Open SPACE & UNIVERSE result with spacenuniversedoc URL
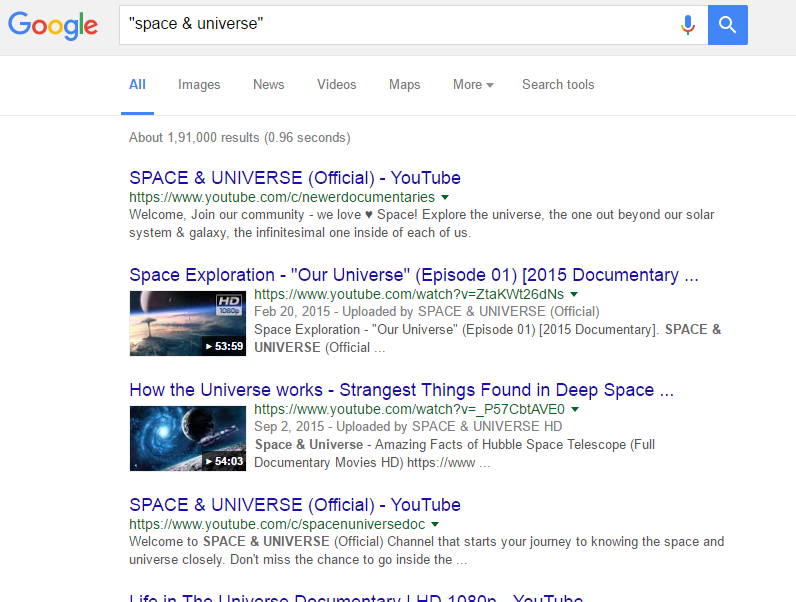Image resolution: width=796 pixels, height=602 pixels. click(x=294, y=505)
